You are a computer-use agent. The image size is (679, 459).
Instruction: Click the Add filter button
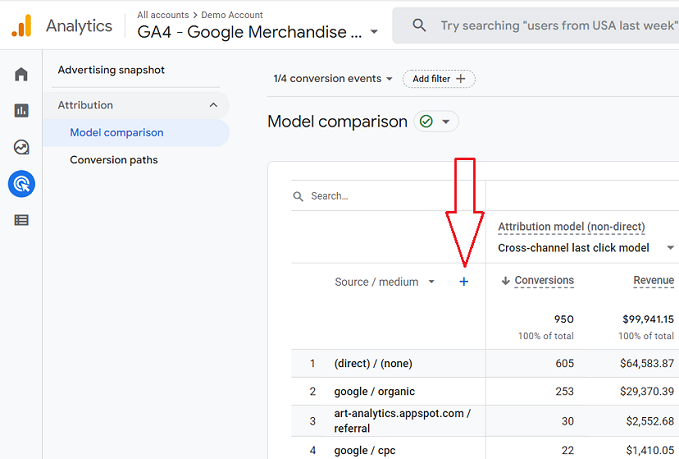439,79
